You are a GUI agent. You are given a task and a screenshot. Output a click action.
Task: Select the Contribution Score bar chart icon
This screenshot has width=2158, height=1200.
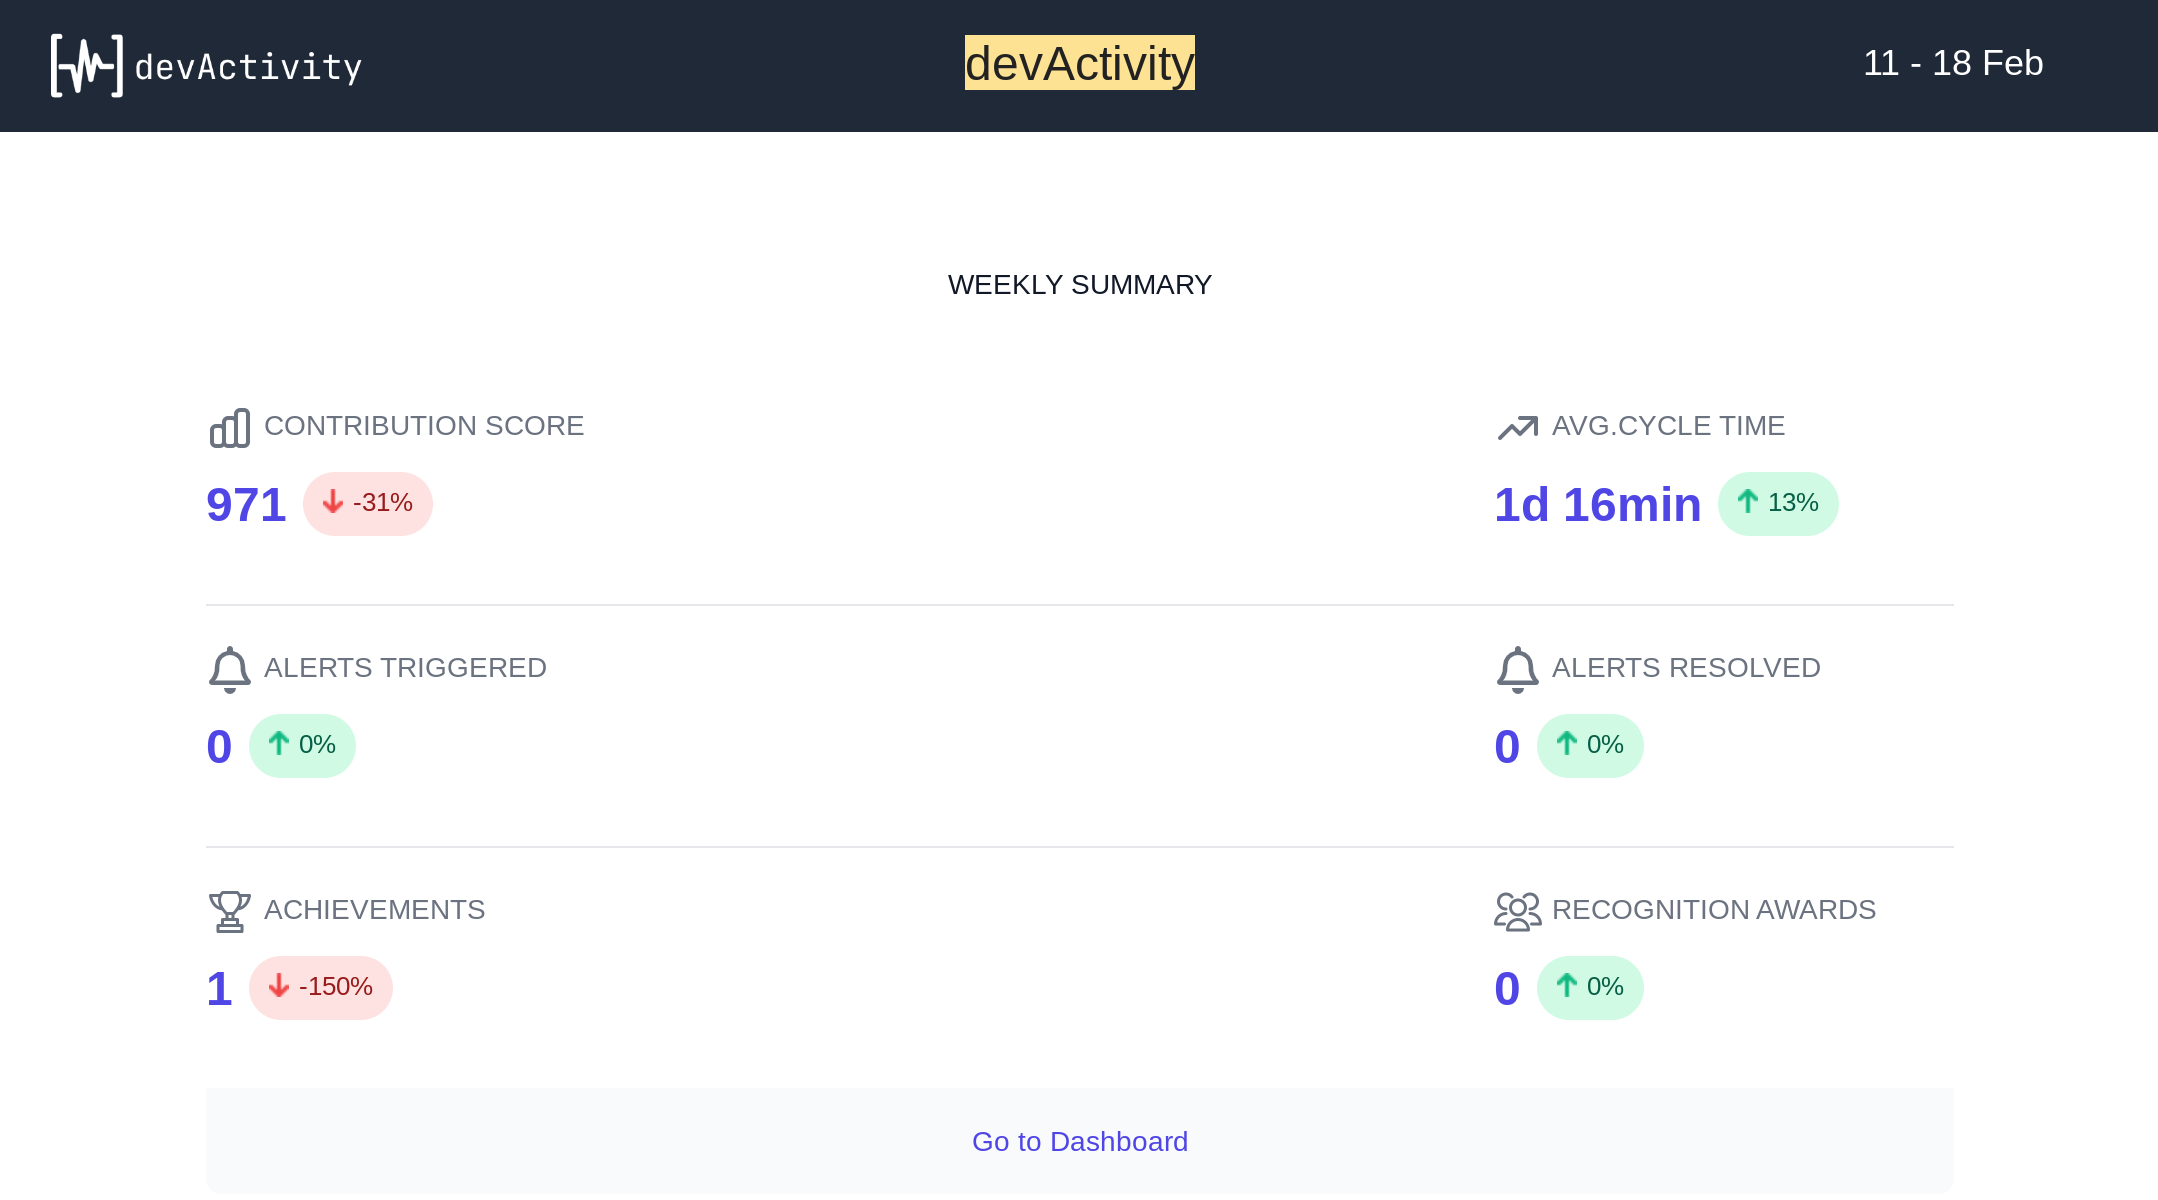click(x=229, y=427)
